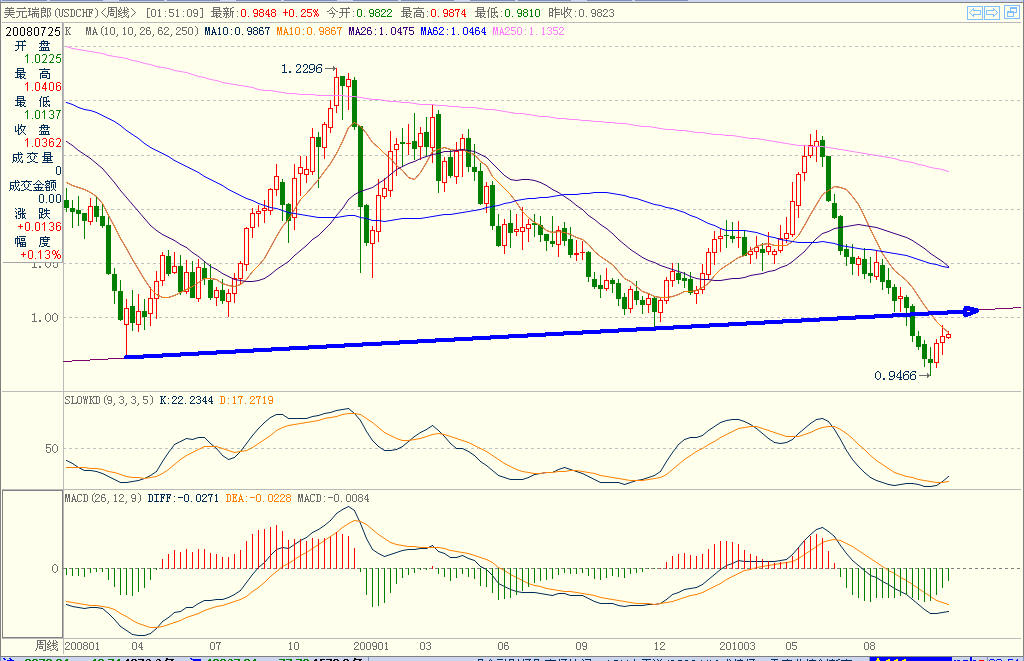
Task: Click the 成交金额 0.00 turnover value
Action: click(50, 199)
